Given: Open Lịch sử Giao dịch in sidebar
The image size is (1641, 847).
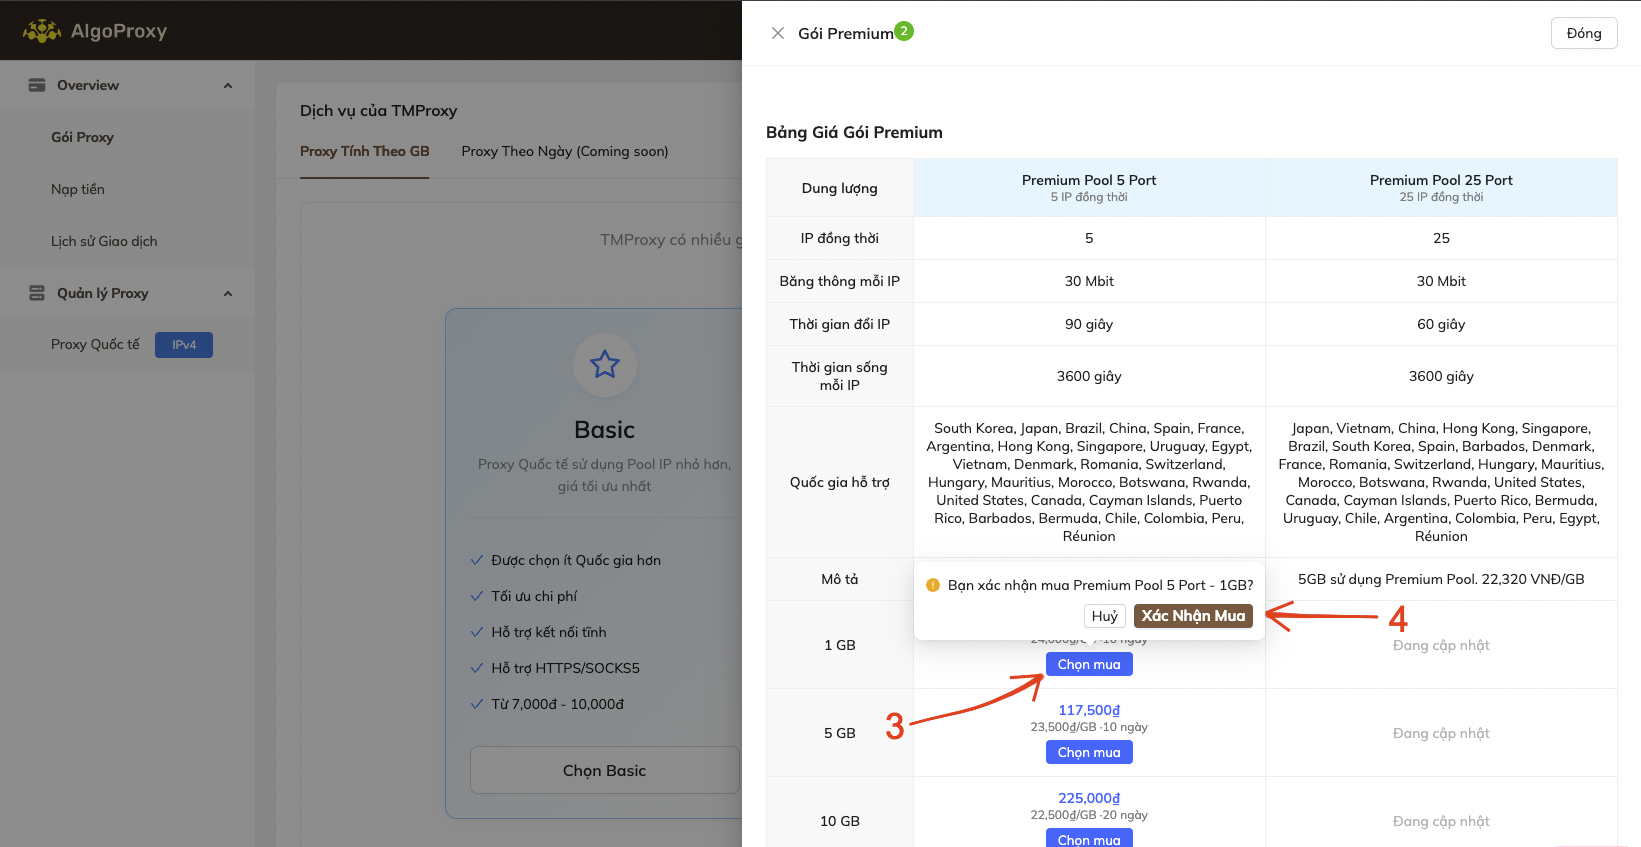Looking at the screenshot, I should click(104, 241).
